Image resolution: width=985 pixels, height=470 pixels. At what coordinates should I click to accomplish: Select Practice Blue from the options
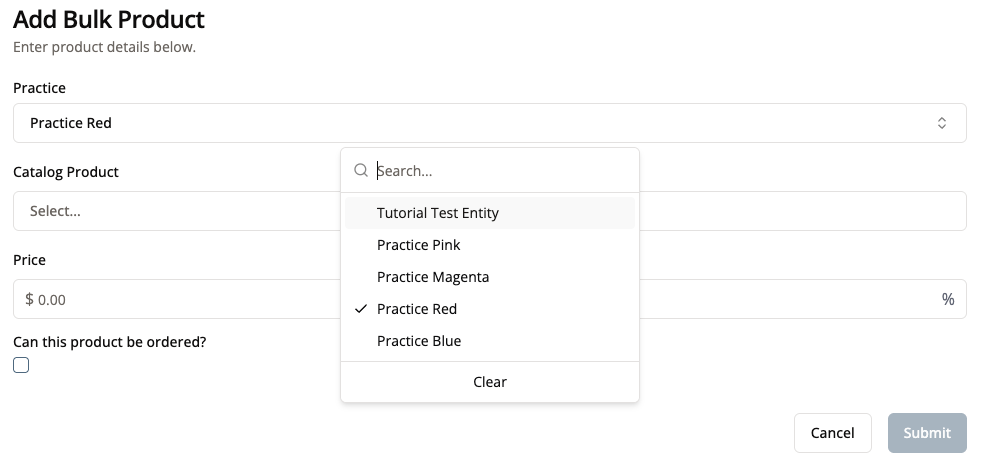pyautogui.click(x=419, y=341)
